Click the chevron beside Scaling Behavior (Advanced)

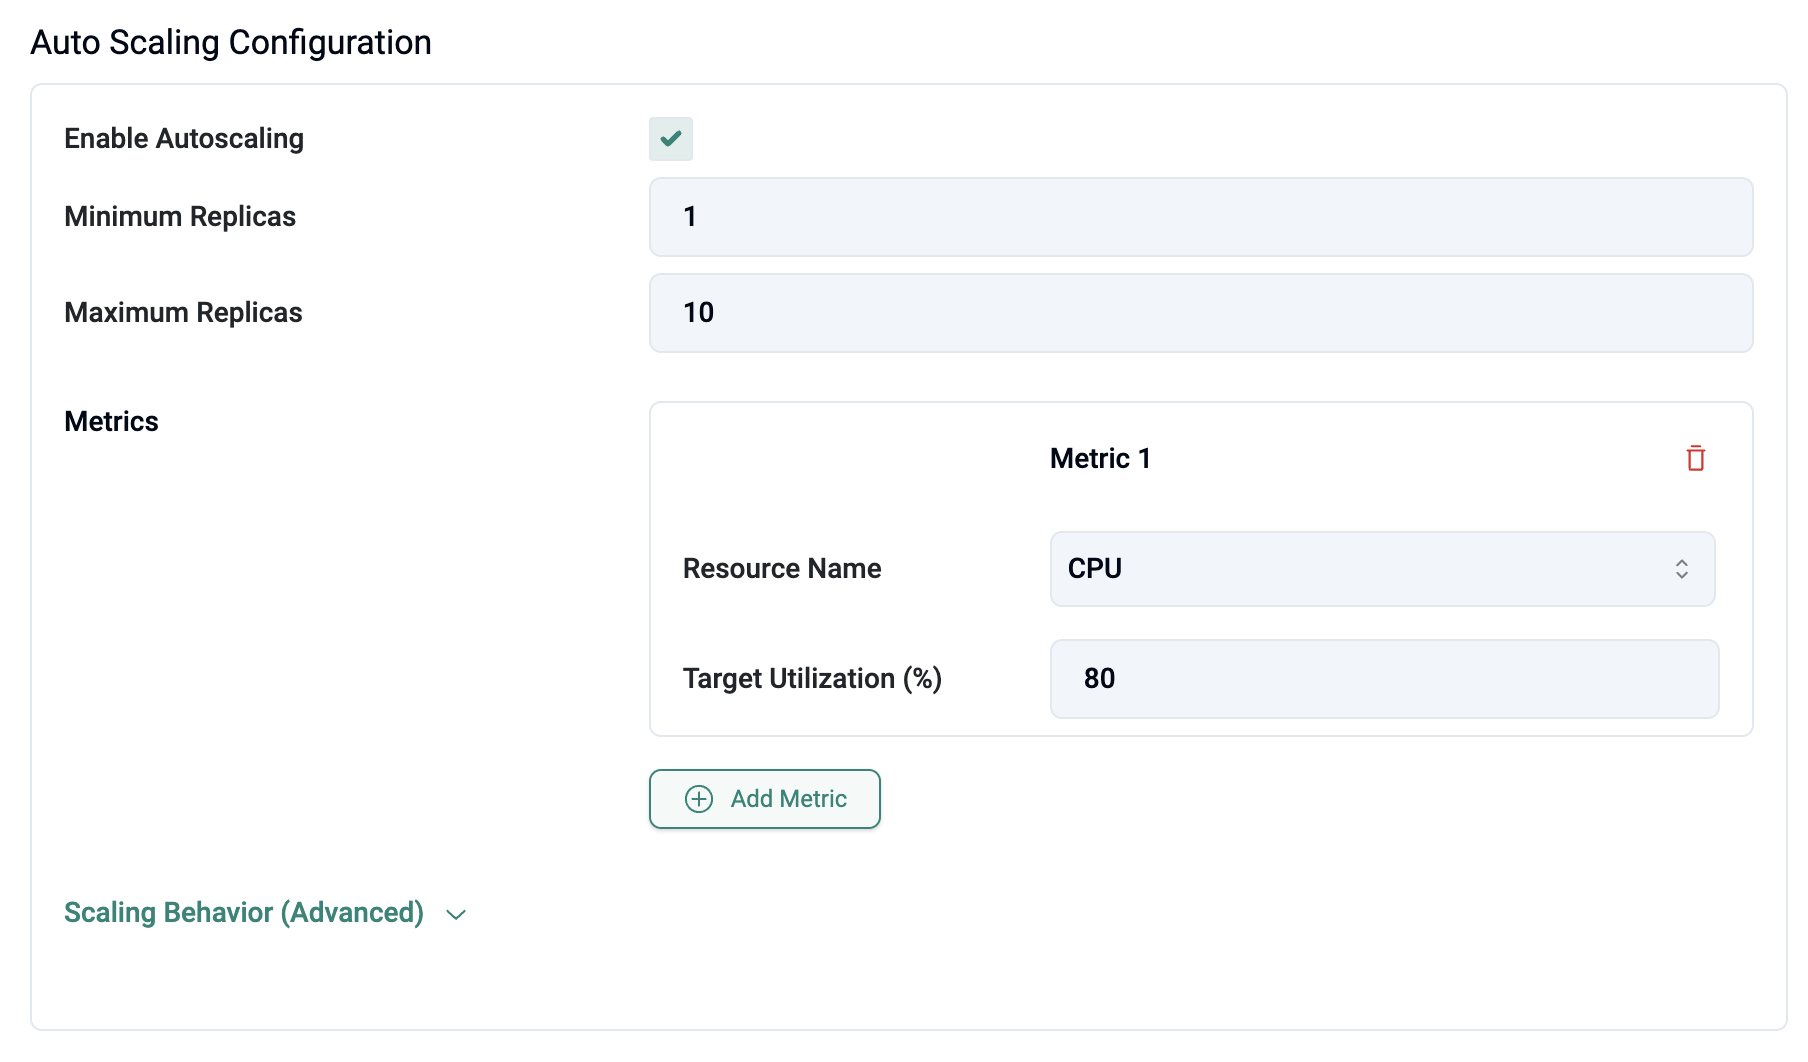[x=456, y=915]
